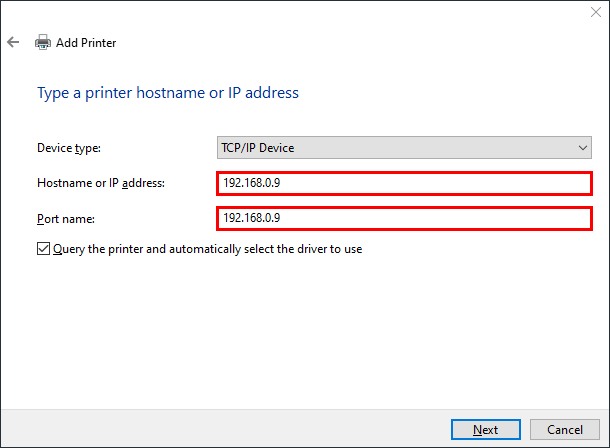The width and height of the screenshot is (610, 448).
Task: Click the empty area below the checkbox
Action: point(305,331)
